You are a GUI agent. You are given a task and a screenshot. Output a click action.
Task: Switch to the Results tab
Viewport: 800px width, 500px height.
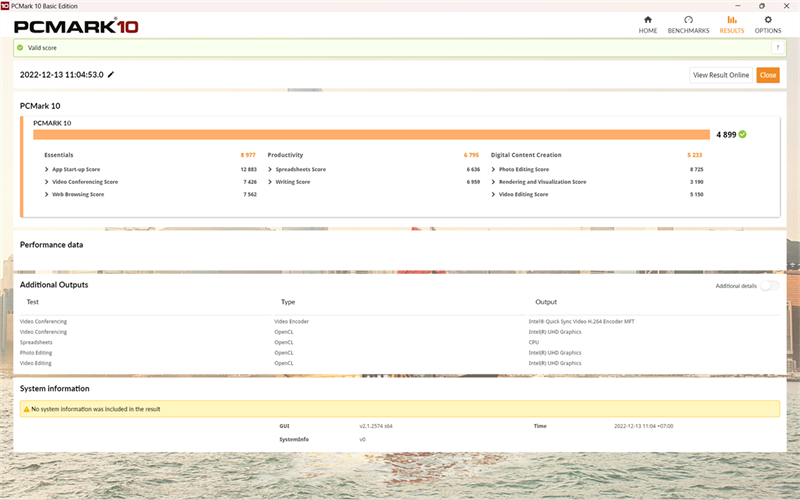732,24
